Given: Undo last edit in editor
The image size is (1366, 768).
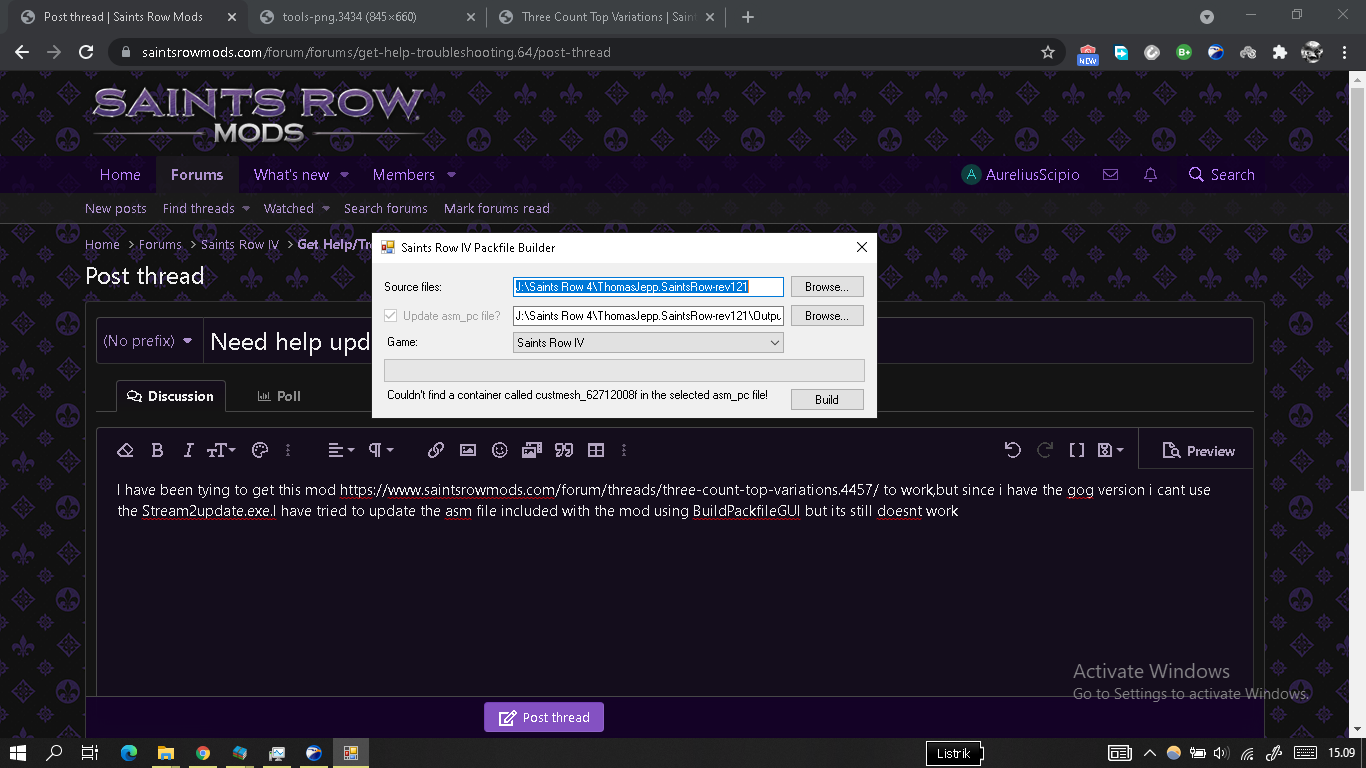Looking at the screenshot, I should point(1013,451).
